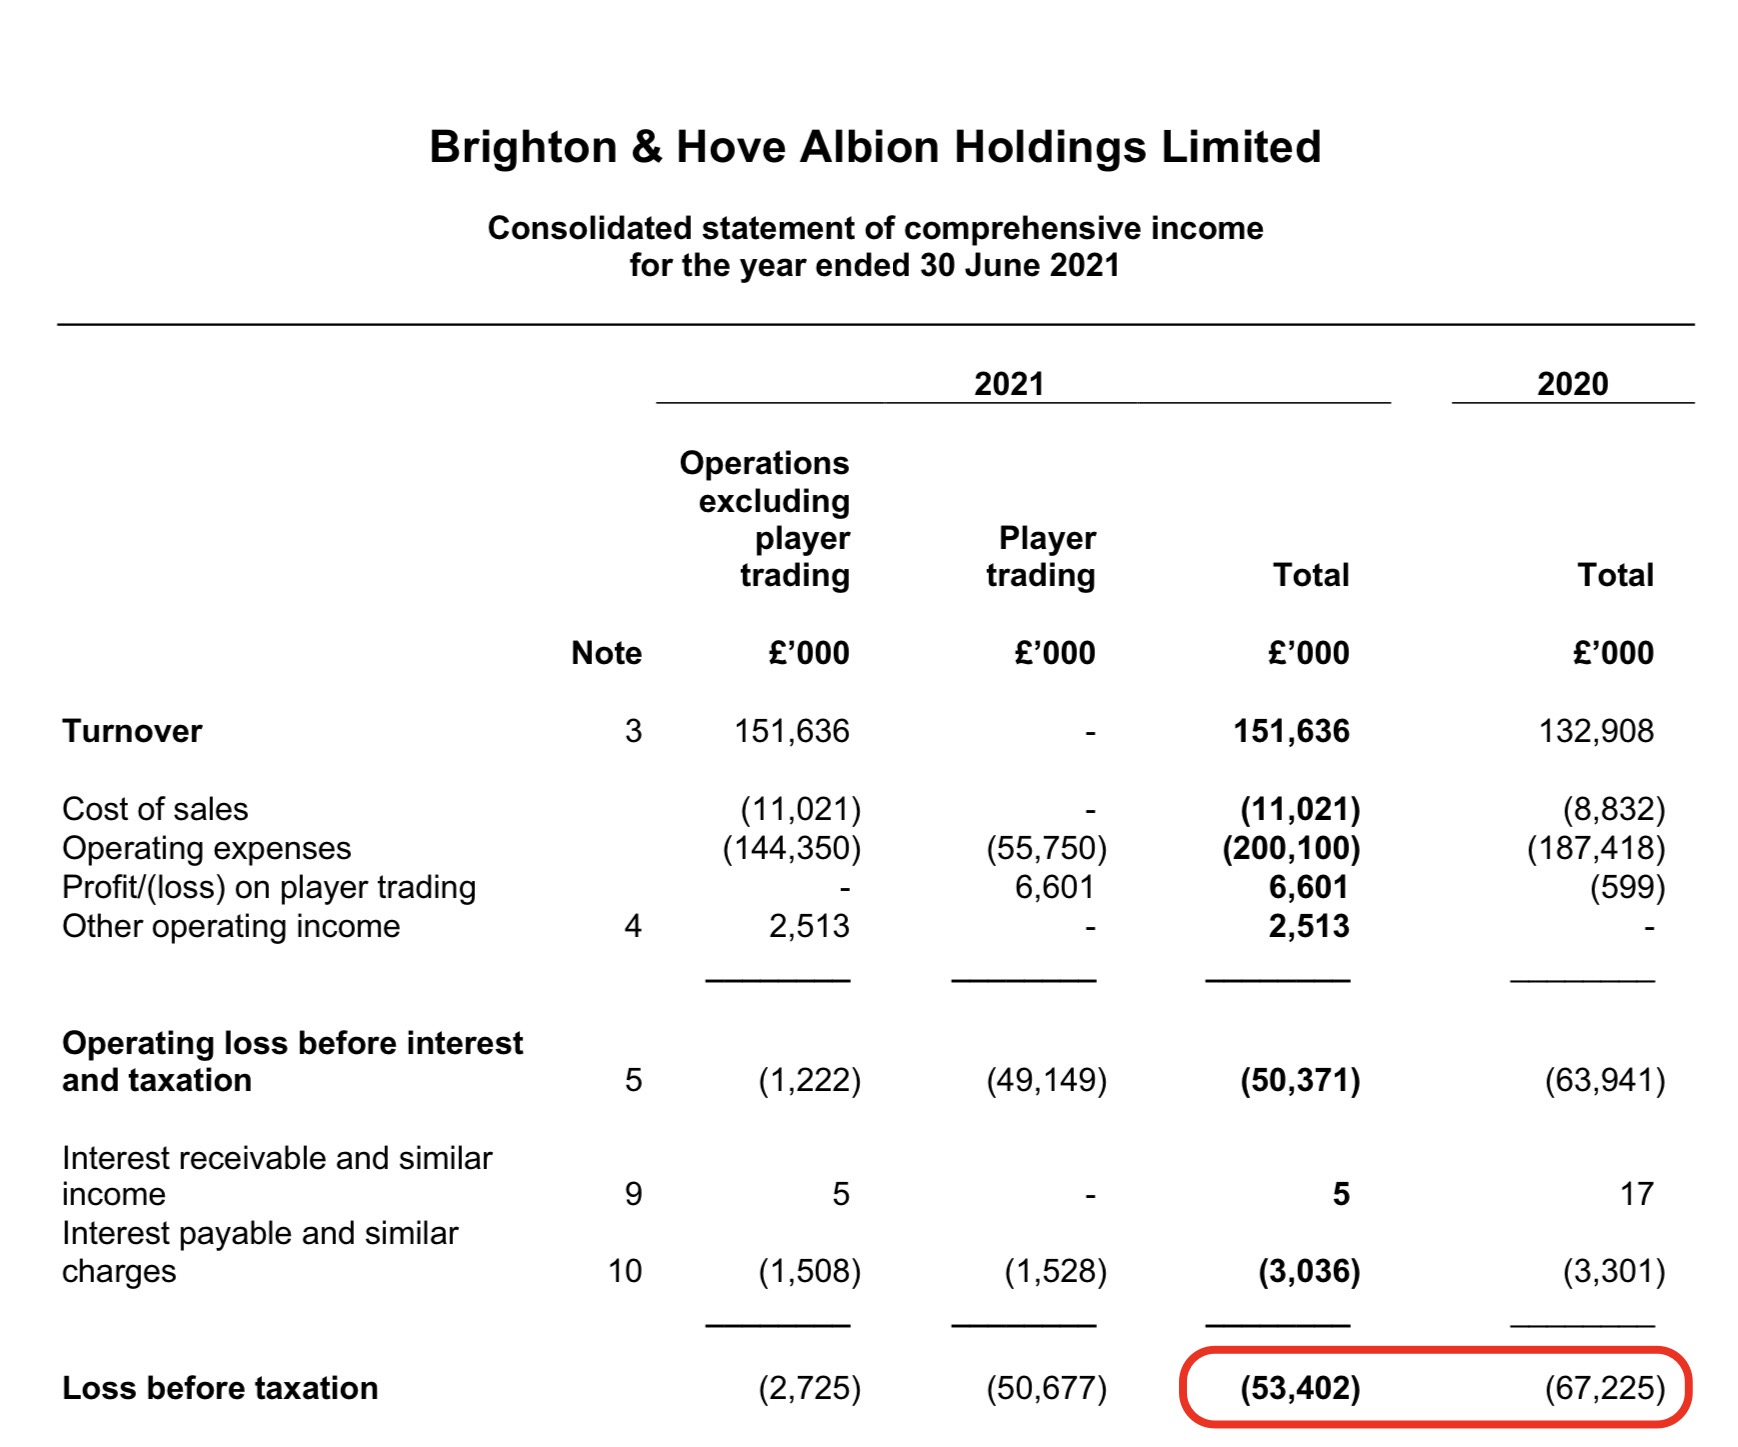Select the 6,601 player trading profit in bold
Screen dimensions: 1738x1447
(1309, 887)
